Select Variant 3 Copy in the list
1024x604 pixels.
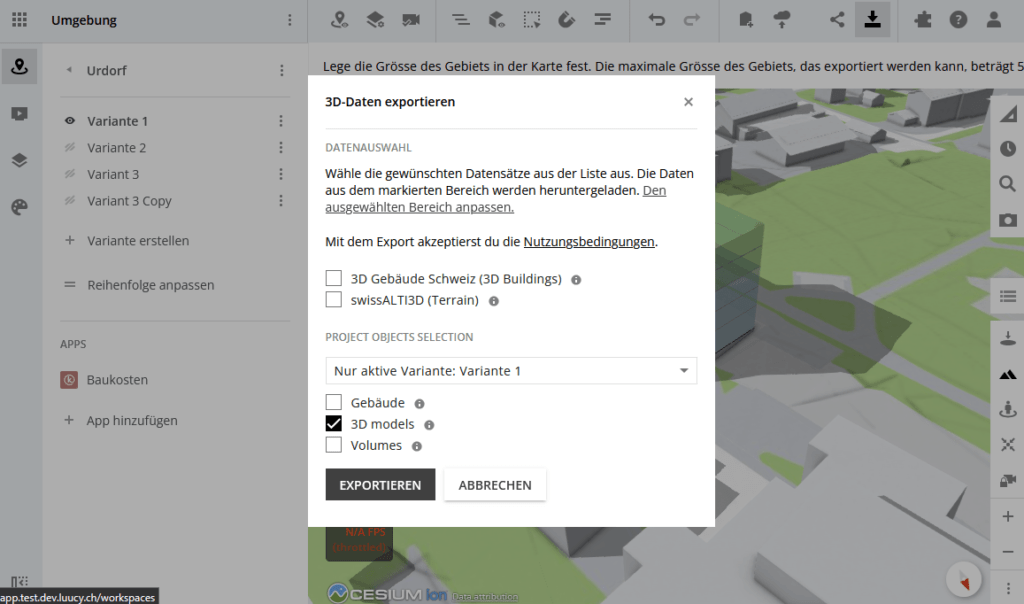[x=129, y=201]
